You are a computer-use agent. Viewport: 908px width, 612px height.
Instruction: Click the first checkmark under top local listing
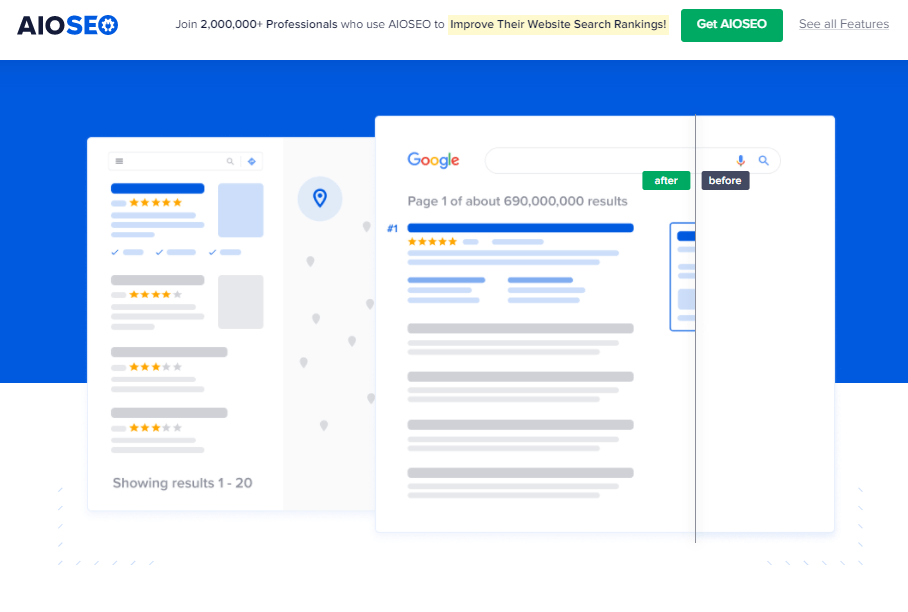coord(116,252)
